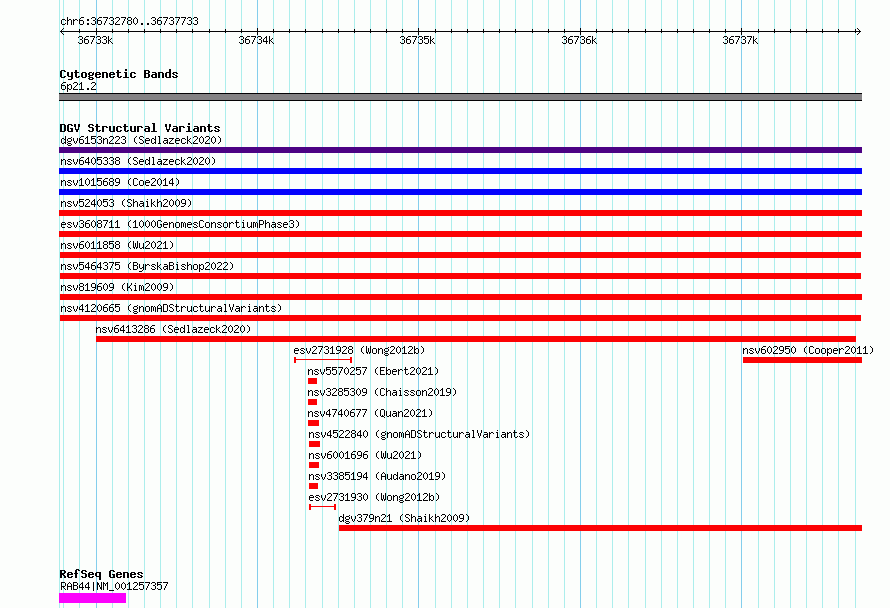Click the chr6:36732780..36737733 coordinate label

coord(129,21)
